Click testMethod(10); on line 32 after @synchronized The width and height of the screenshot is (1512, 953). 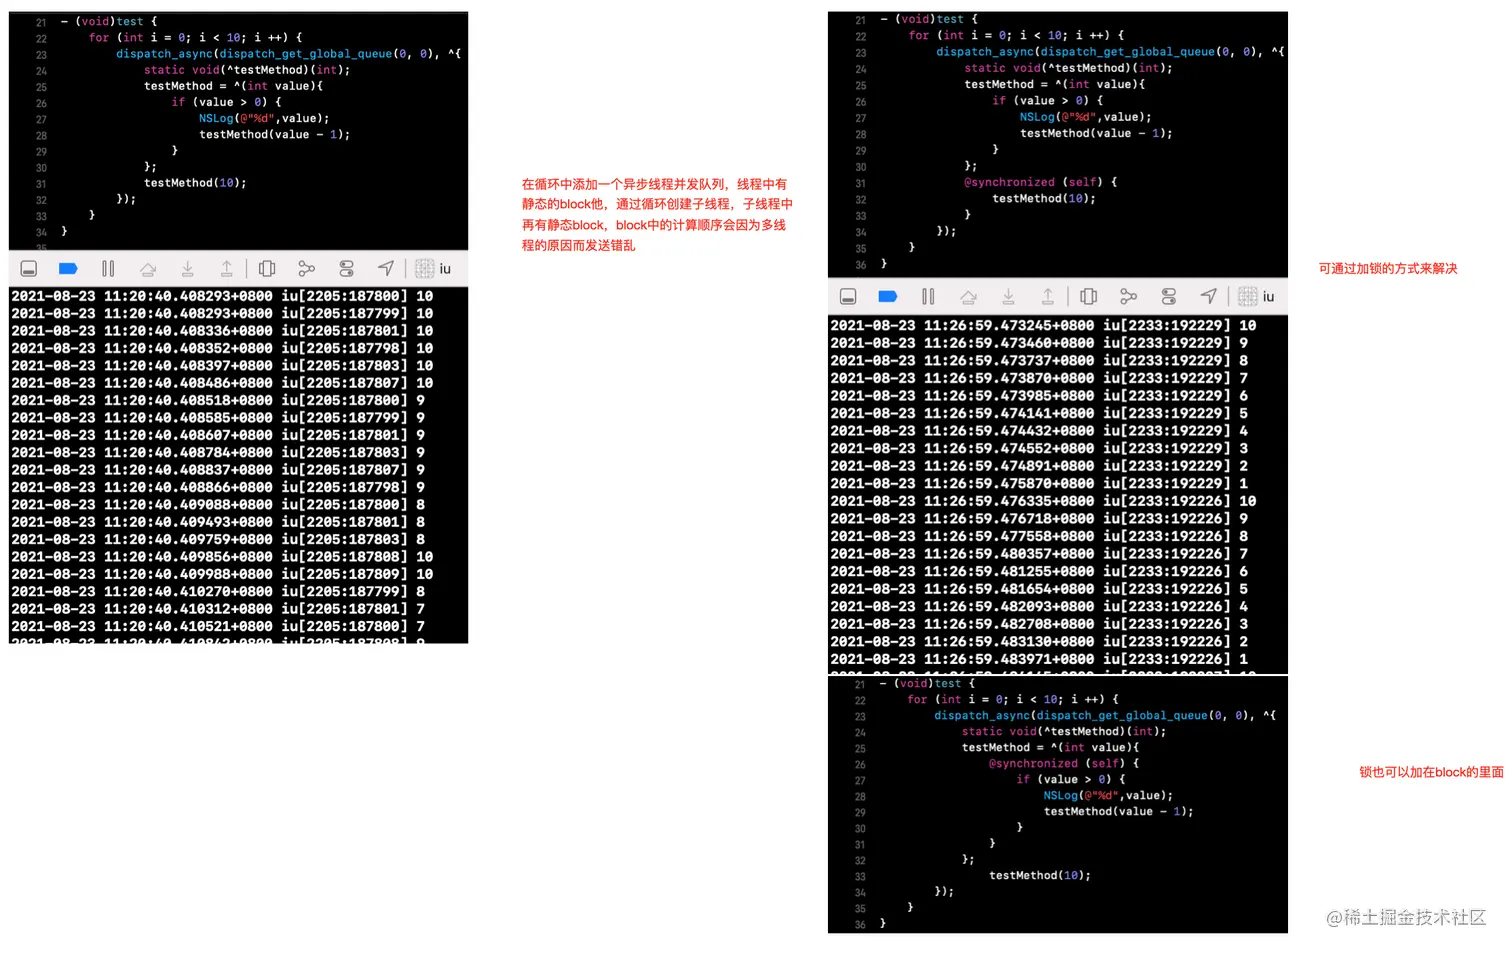pos(1044,199)
